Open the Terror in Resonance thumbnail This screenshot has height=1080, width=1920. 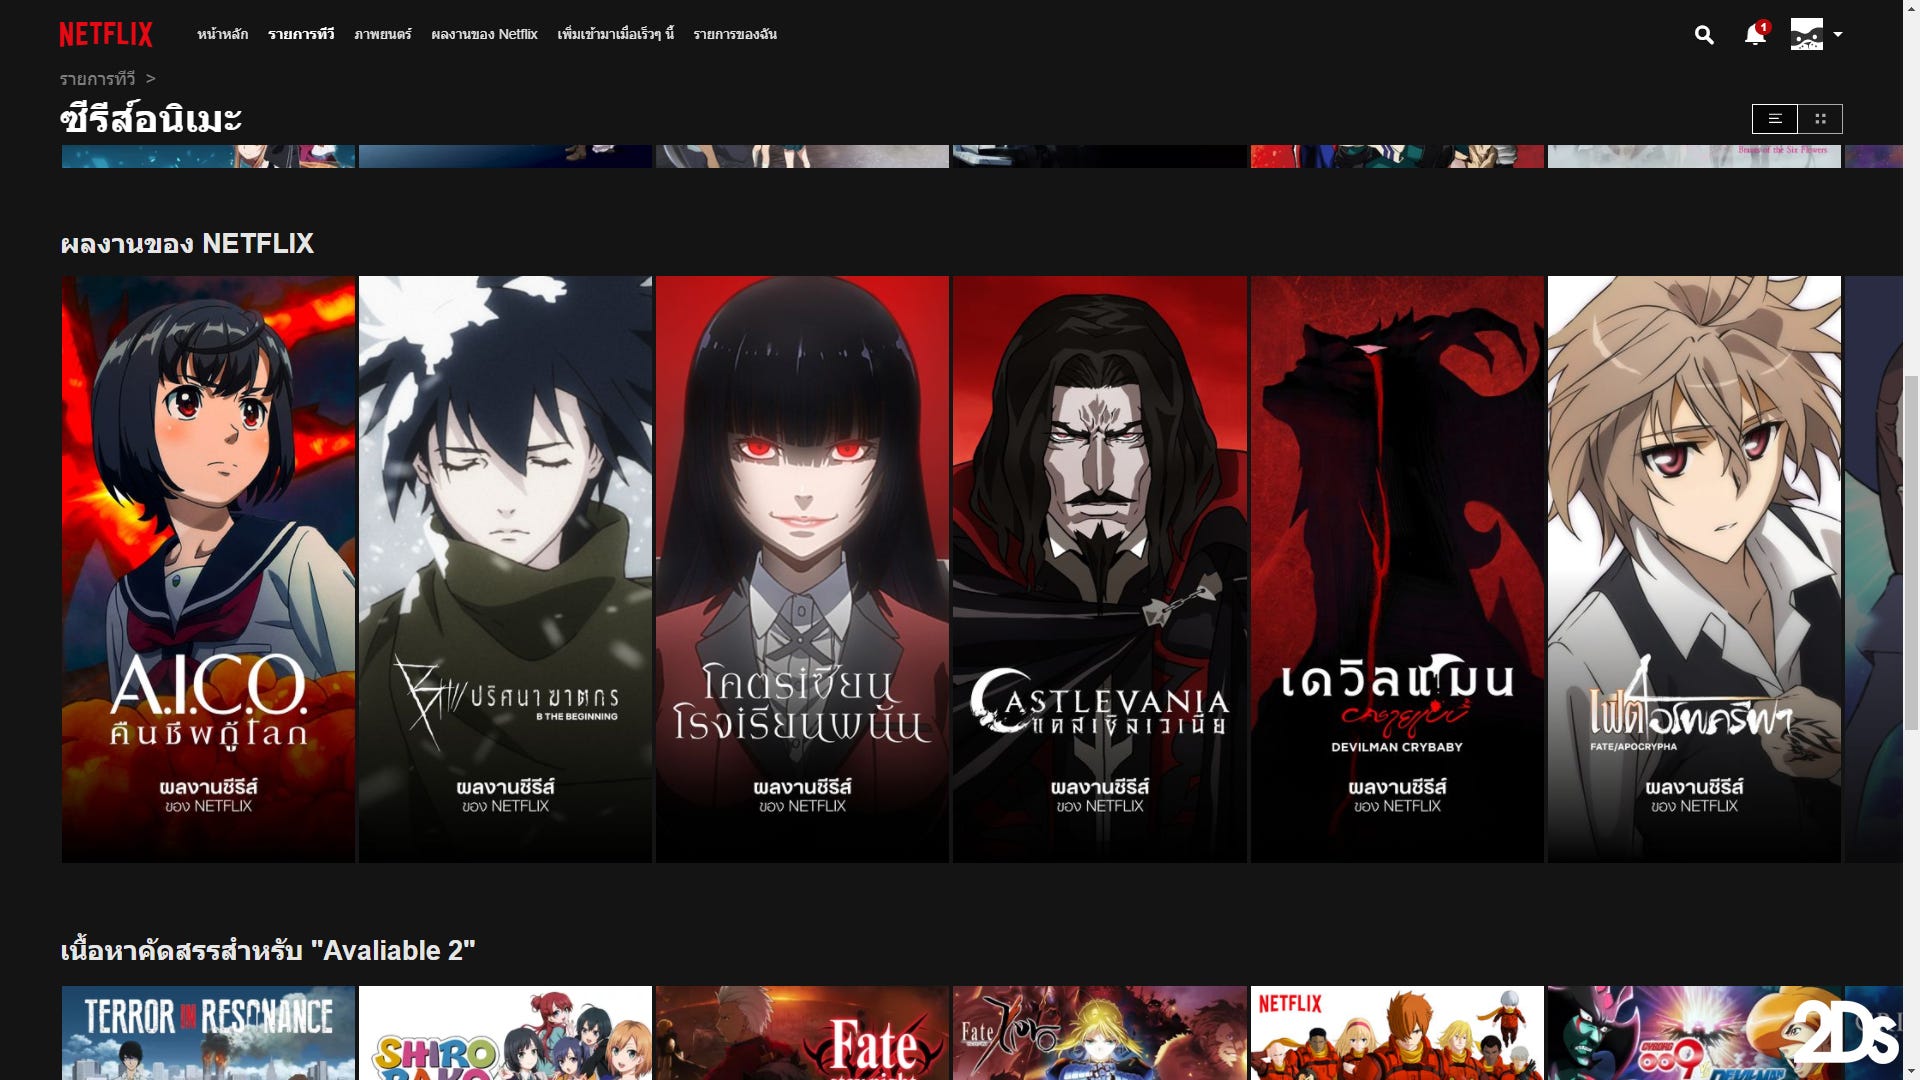coord(208,1033)
